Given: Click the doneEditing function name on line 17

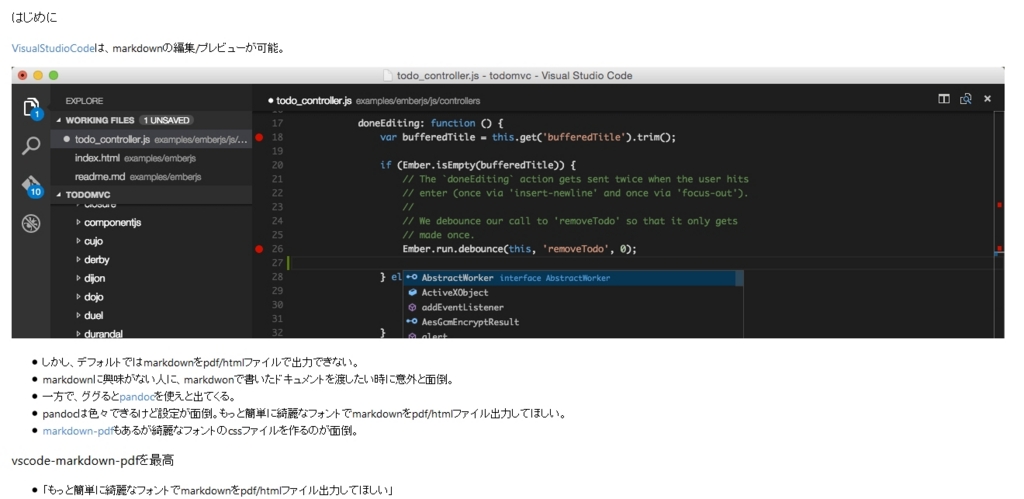Looking at the screenshot, I should click(391, 123).
